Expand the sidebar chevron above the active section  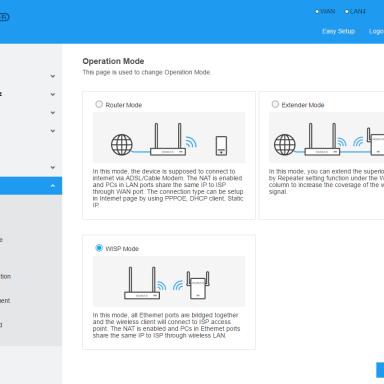coord(53,167)
